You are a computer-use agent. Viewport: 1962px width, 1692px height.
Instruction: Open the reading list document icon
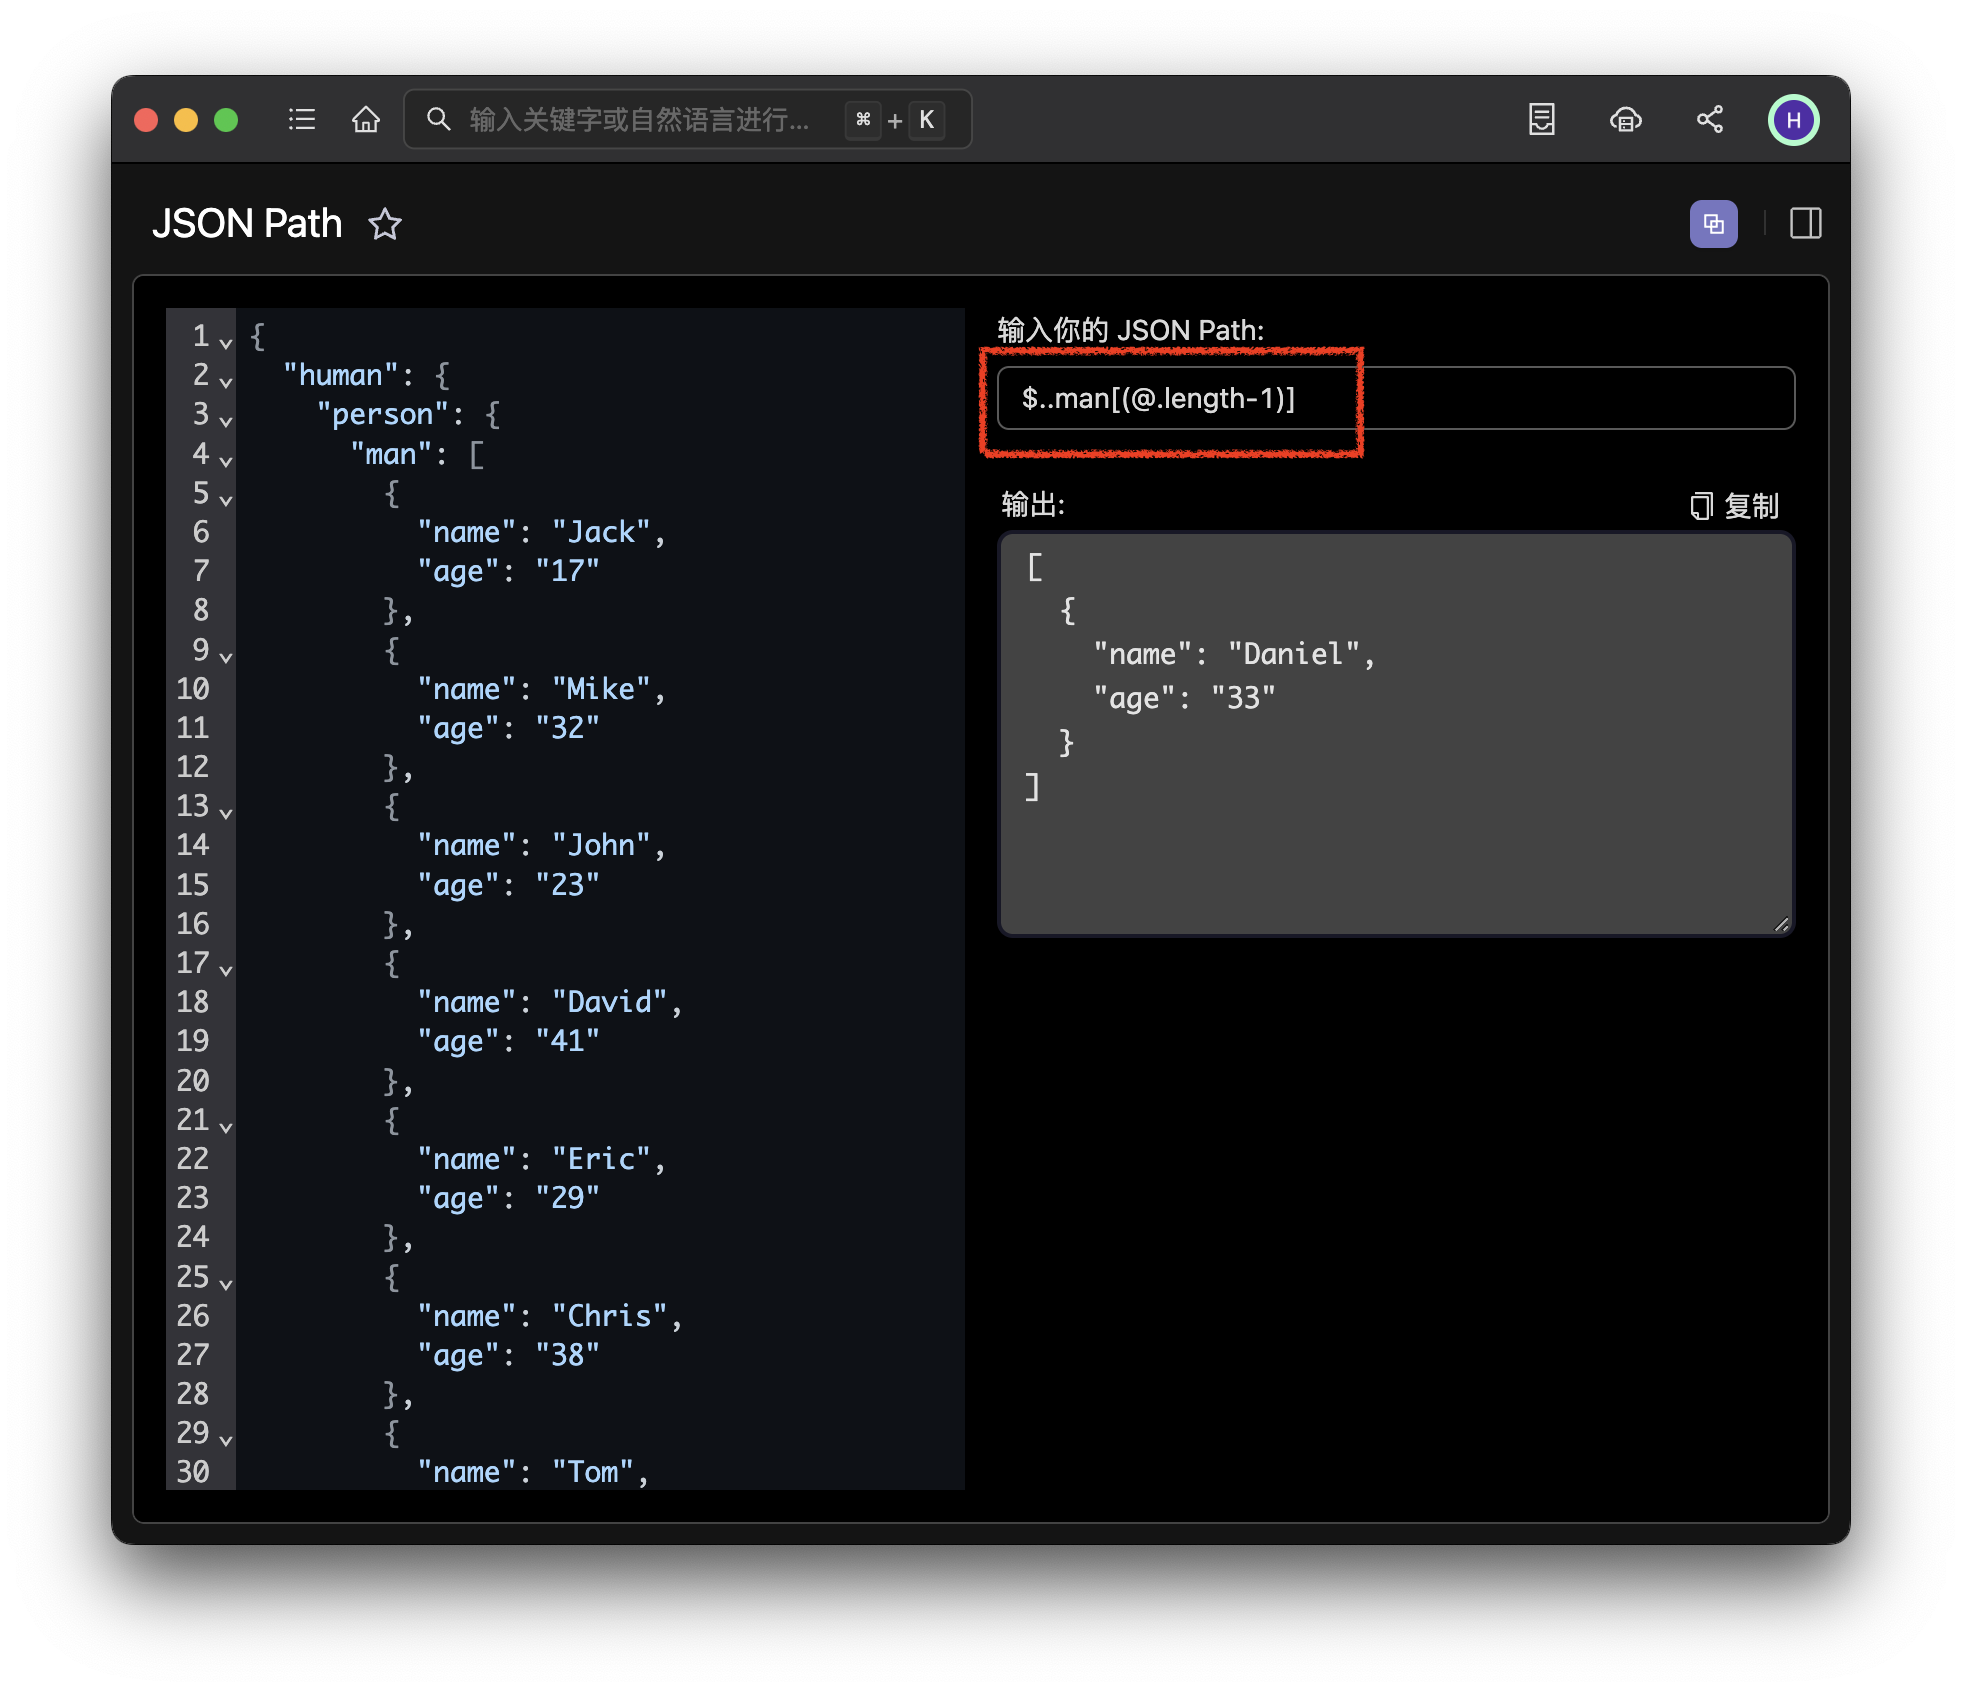pyautogui.click(x=1542, y=119)
